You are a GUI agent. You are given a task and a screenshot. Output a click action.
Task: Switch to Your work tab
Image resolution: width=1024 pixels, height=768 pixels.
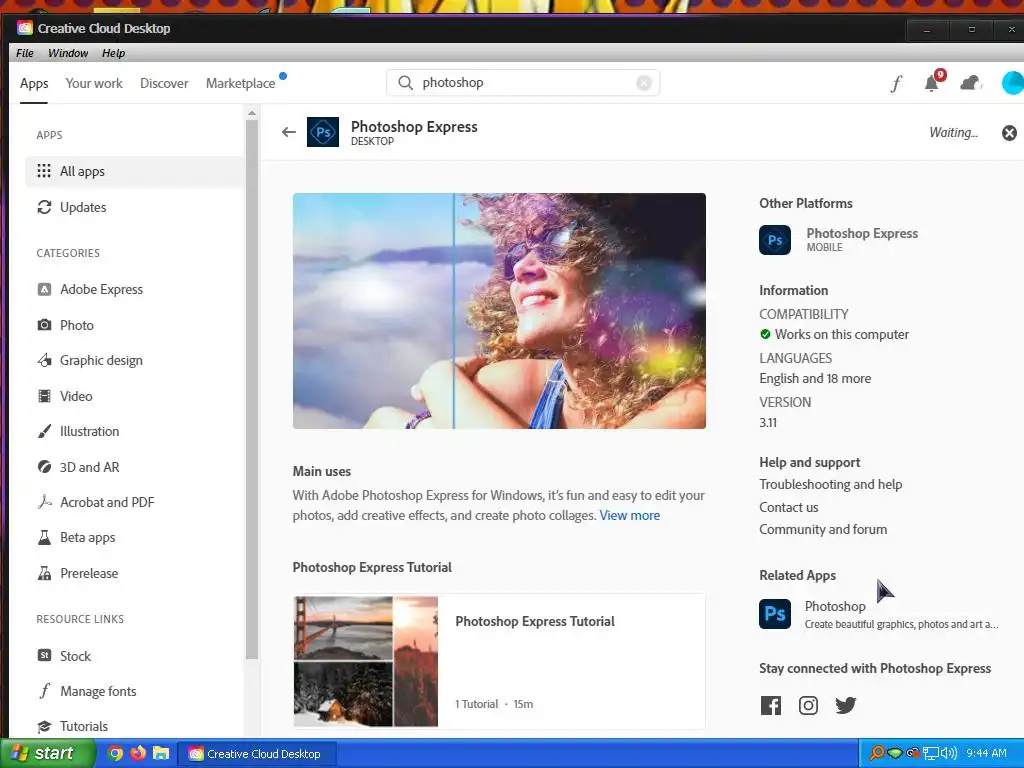tap(94, 84)
